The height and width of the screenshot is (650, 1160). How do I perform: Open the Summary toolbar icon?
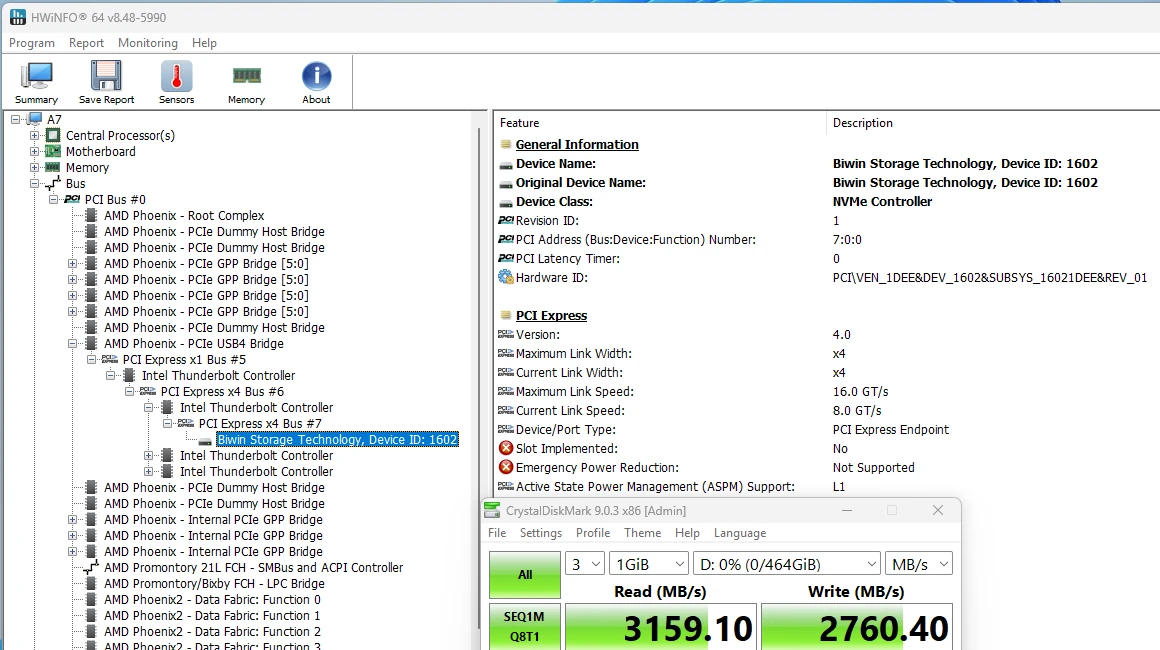(x=36, y=75)
